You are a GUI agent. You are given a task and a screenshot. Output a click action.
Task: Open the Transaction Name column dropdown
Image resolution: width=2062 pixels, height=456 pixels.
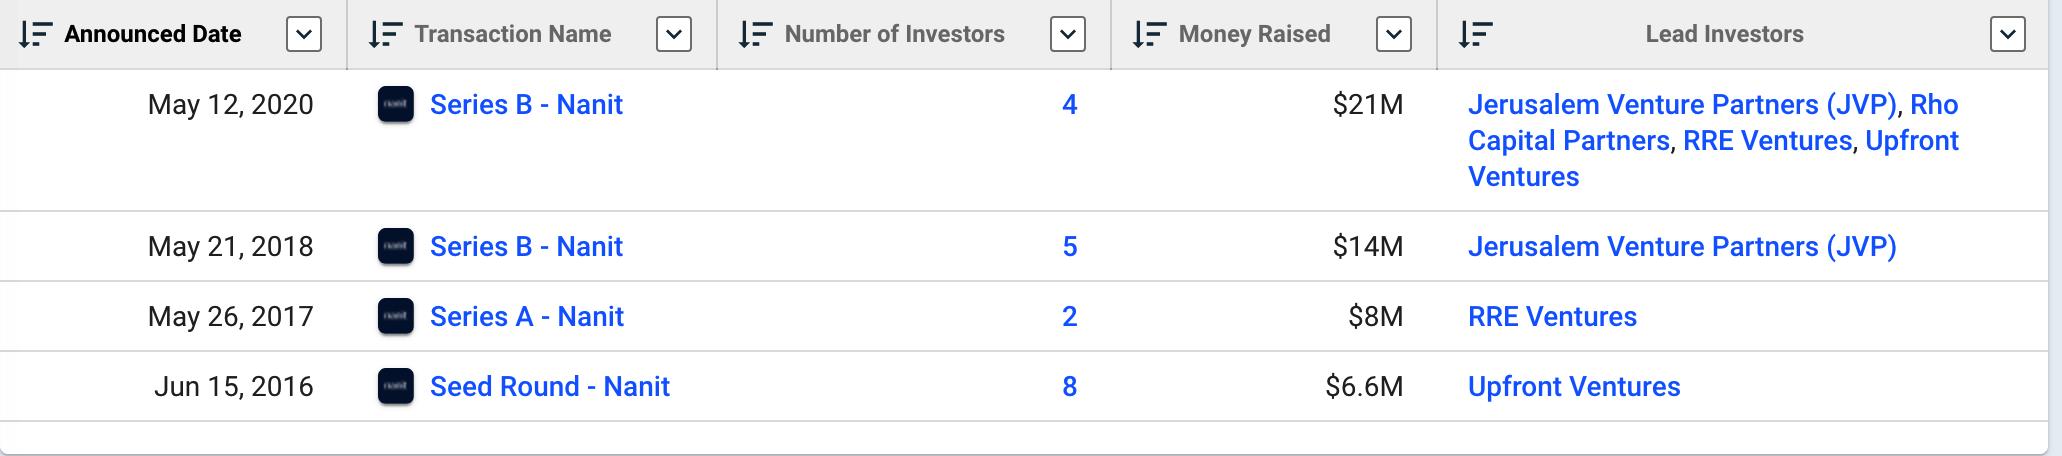(x=674, y=35)
